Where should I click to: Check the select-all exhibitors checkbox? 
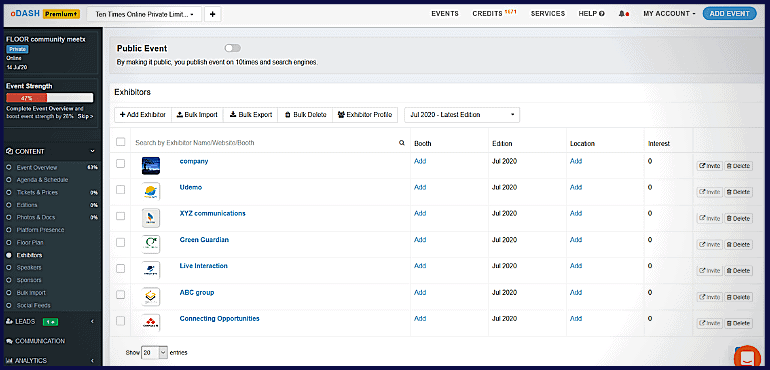[x=120, y=142]
